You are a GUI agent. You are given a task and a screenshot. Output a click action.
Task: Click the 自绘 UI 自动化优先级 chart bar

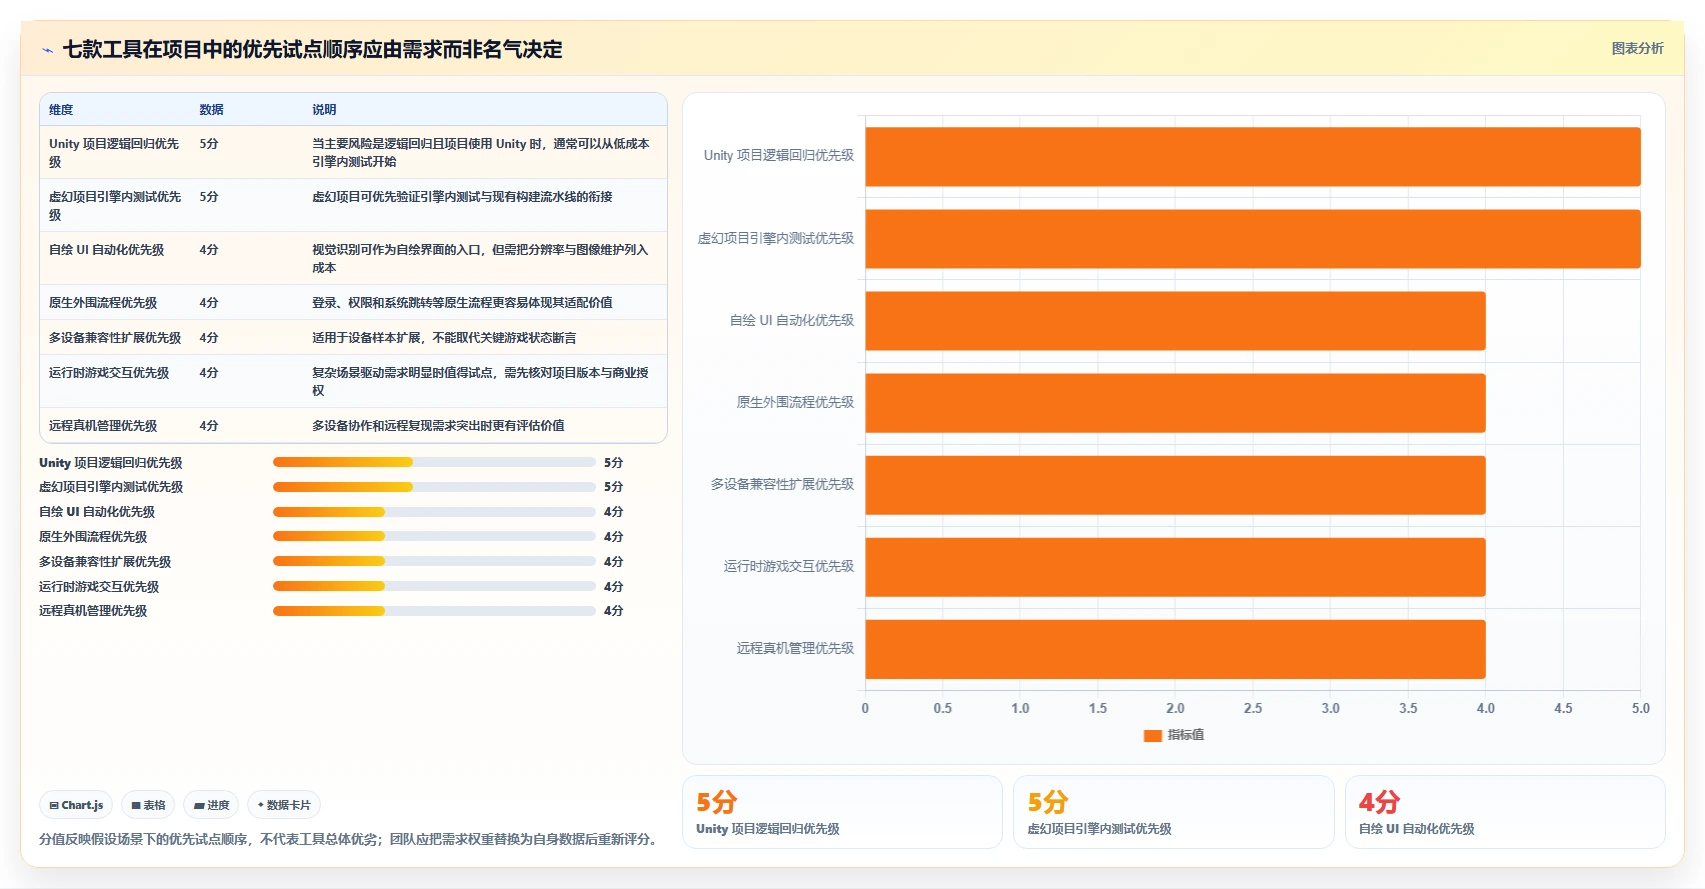[x=1175, y=321]
